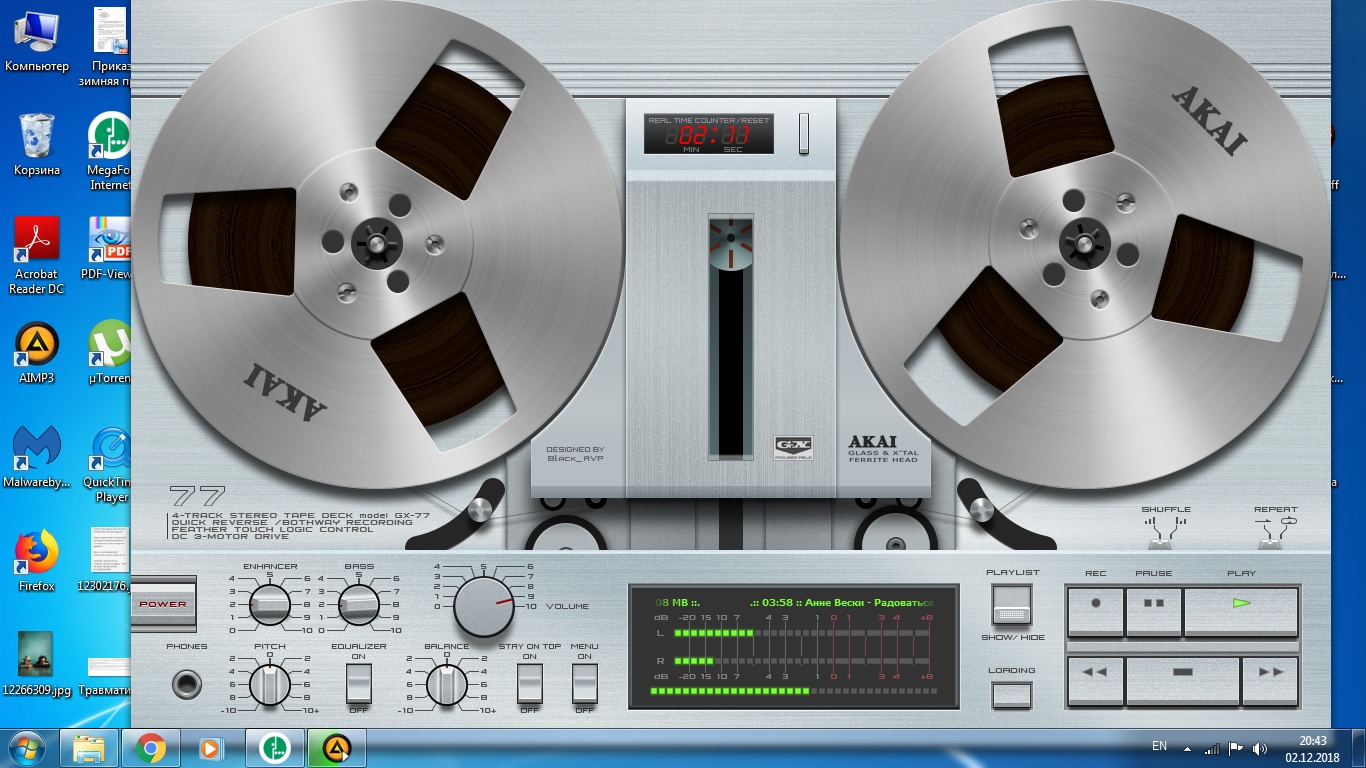Open Windows Explorer from the taskbar

[89, 748]
